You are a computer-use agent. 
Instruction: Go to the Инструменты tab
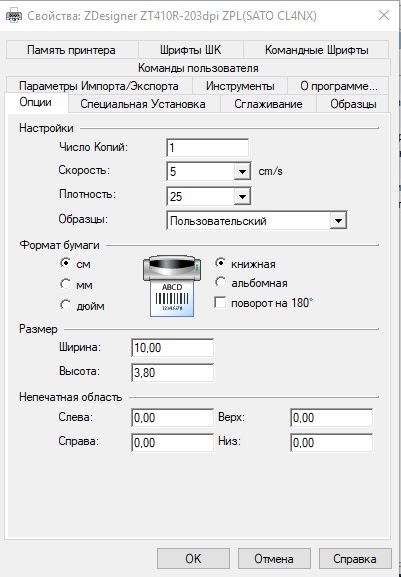pyautogui.click(x=240, y=86)
